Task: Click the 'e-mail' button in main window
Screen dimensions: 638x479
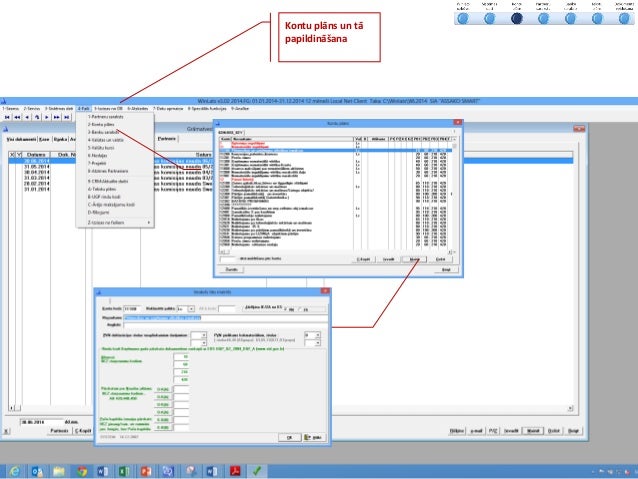Action: (476, 431)
